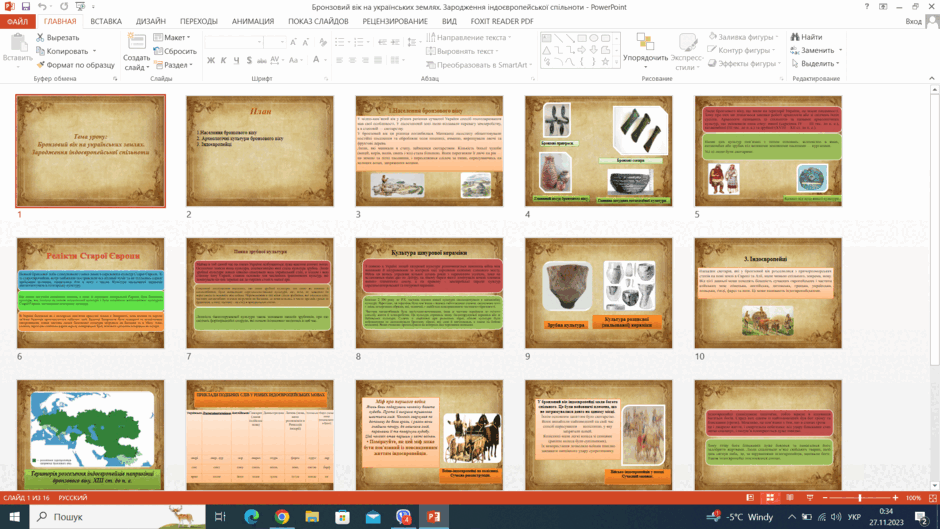940x529 pixels.
Task: Cut selection with Вырезать
Action: (58, 37)
